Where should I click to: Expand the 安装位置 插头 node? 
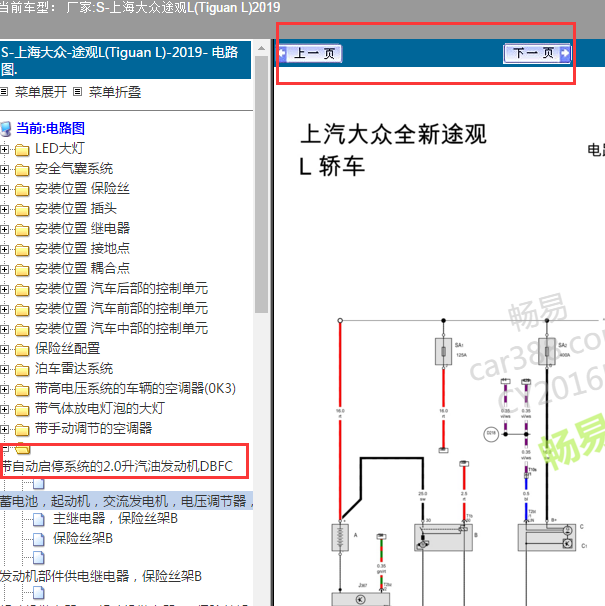coord(4,209)
